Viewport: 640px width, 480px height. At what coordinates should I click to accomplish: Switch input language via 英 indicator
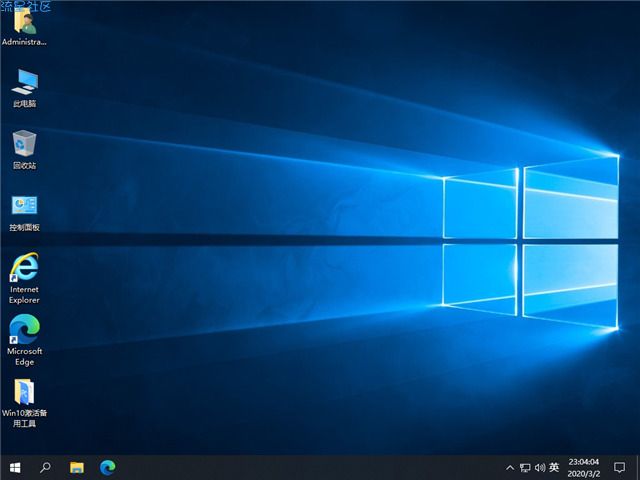pyautogui.click(x=554, y=467)
